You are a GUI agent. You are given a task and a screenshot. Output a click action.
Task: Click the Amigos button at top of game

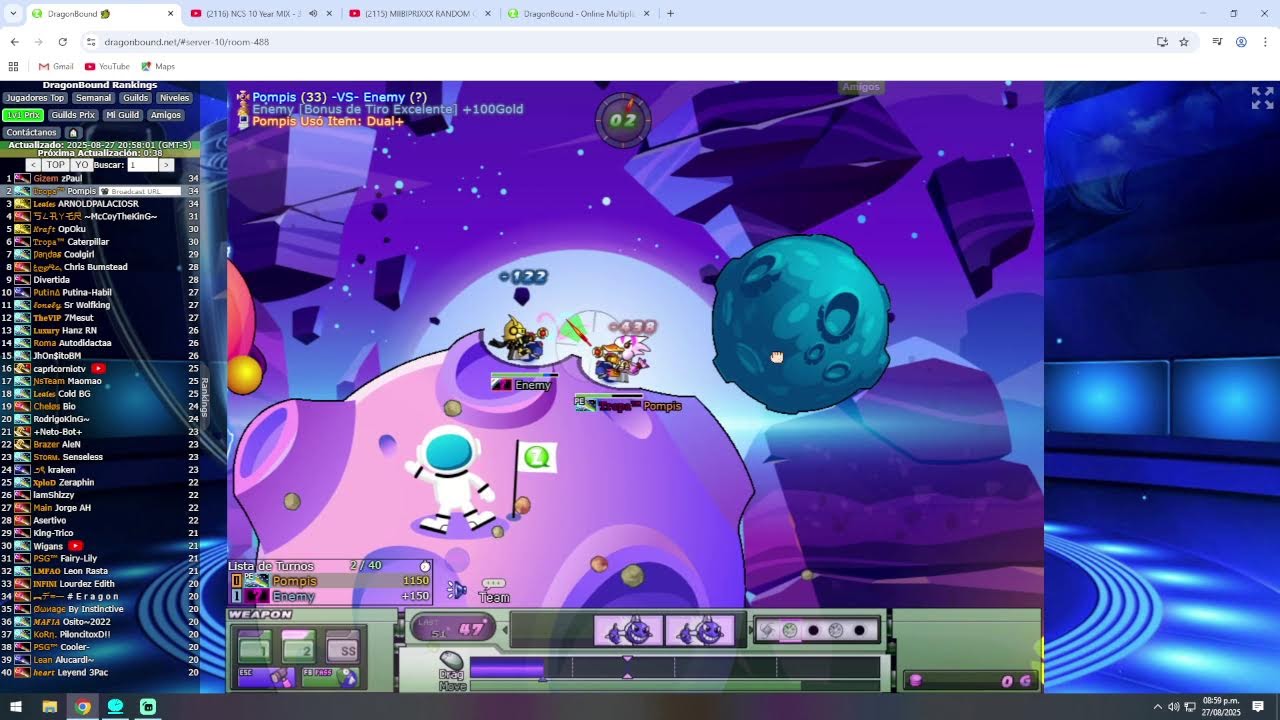click(x=860, y=87)
